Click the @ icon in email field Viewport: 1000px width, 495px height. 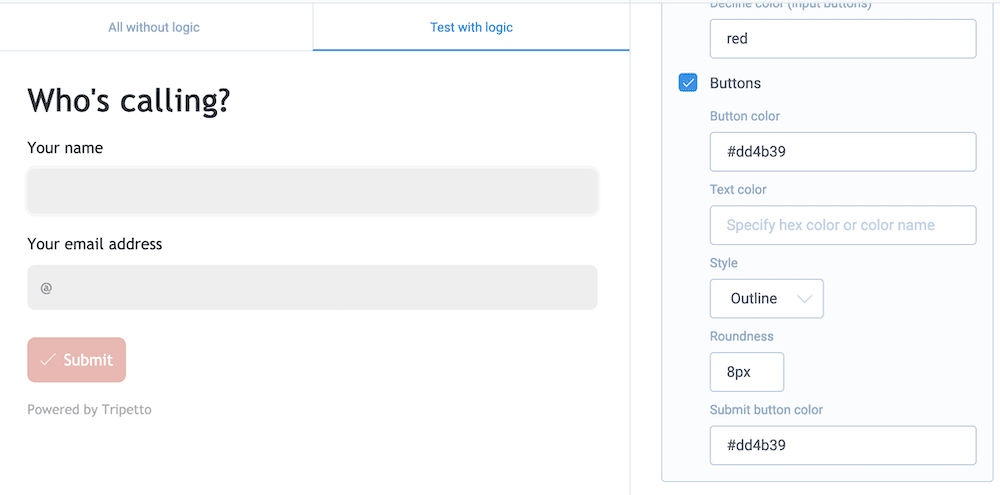[46, 288]
